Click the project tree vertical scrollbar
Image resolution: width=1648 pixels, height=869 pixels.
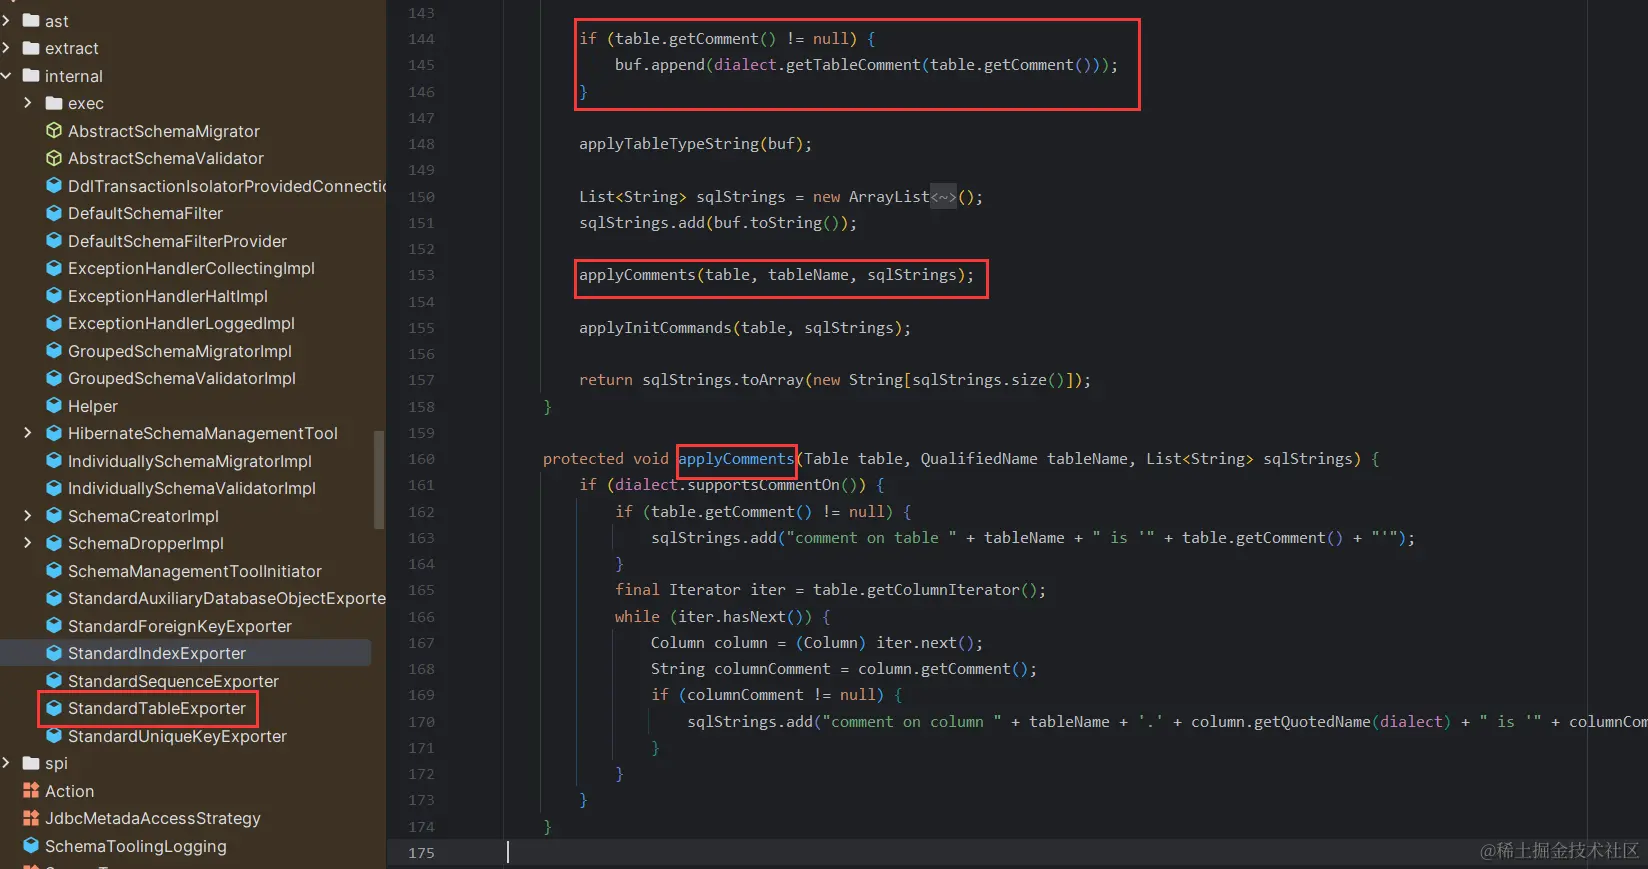click(x=379, y=480)
